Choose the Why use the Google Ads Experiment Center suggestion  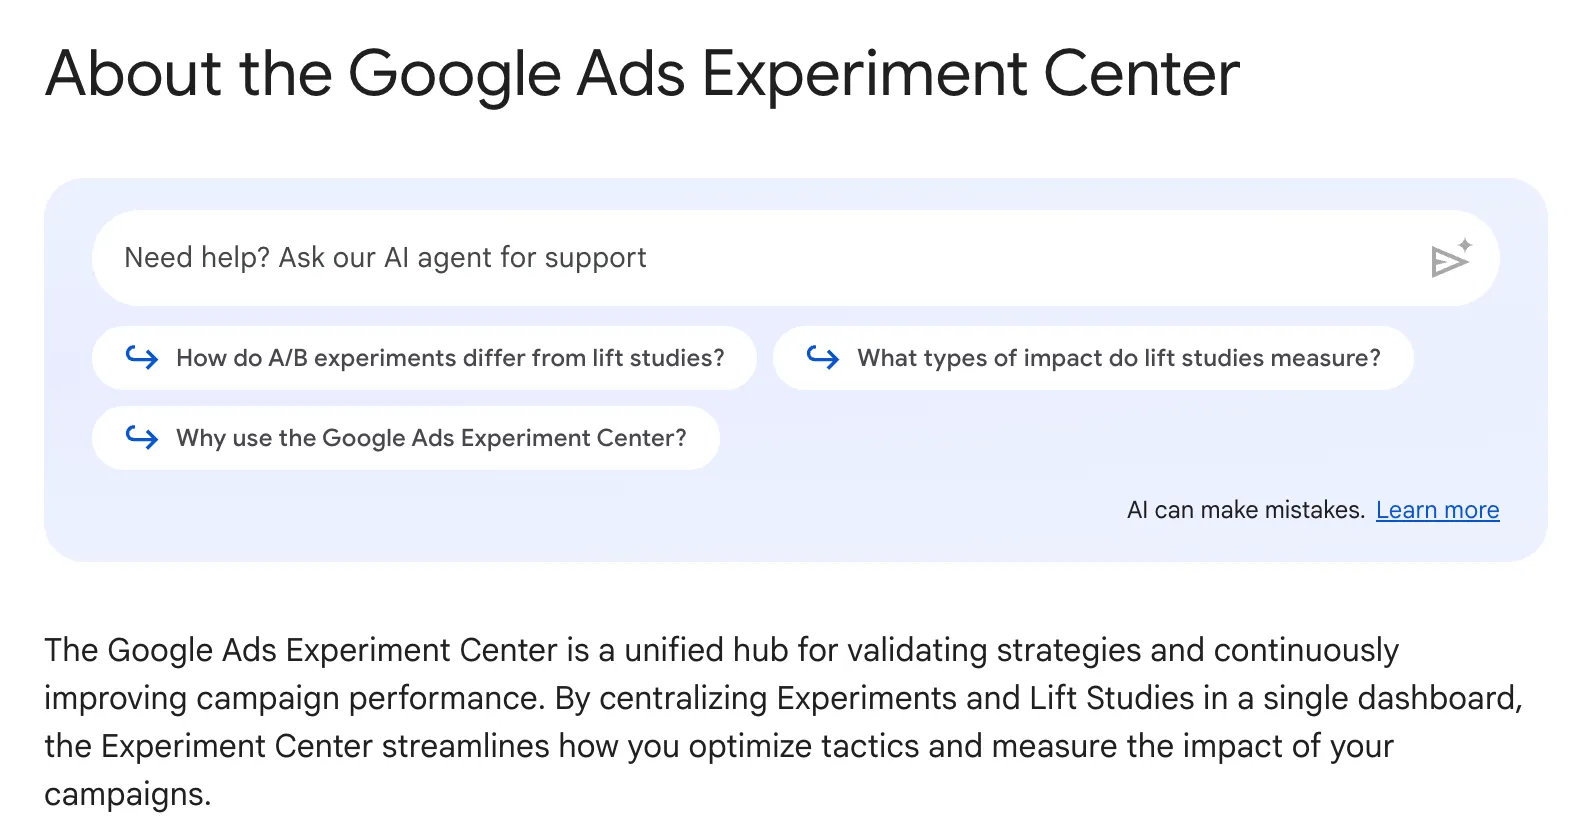click(x=406, y=438)
